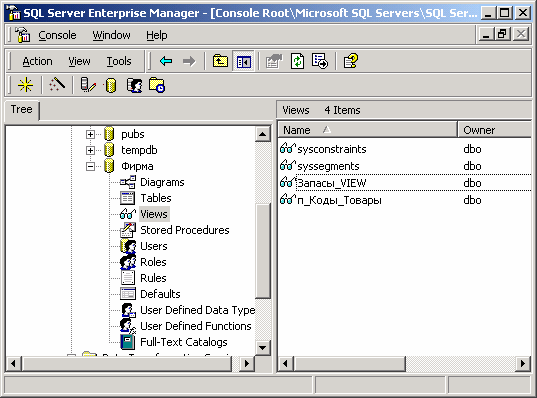Image resolution: width=537 pixels, height=398 pixels.
Task: Expand the tempdb database node
Action: [x=90, y=150]
